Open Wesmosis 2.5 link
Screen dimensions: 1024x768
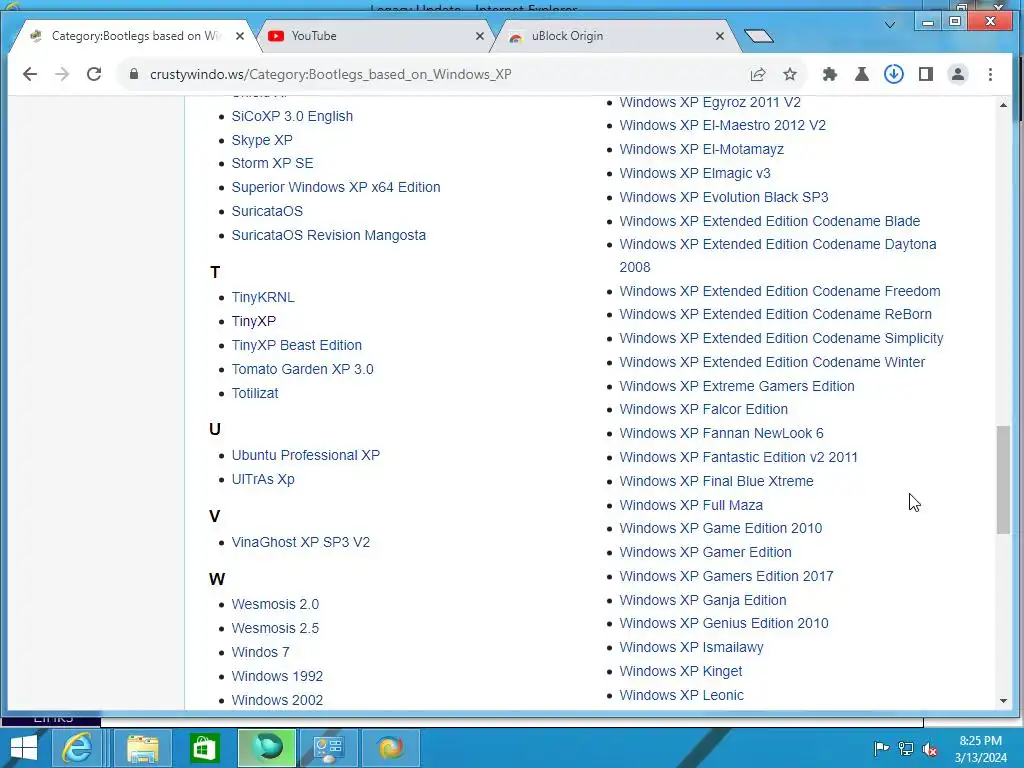tap(275, 628)
